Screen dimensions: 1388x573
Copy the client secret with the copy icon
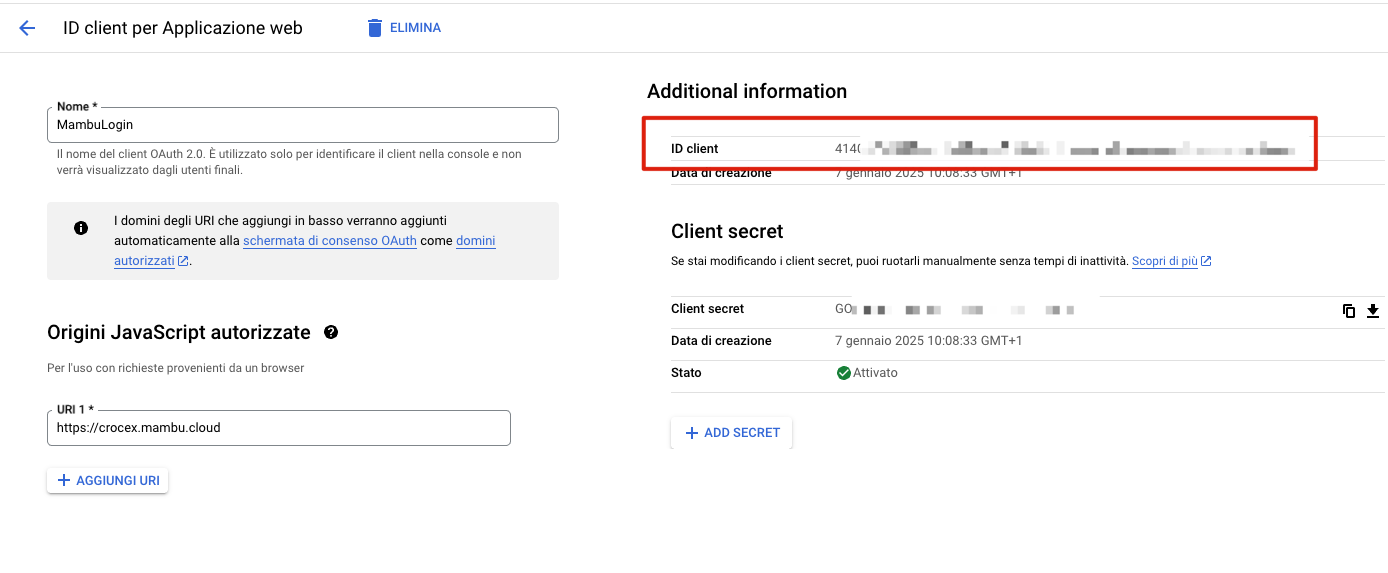pos(1348,310)
